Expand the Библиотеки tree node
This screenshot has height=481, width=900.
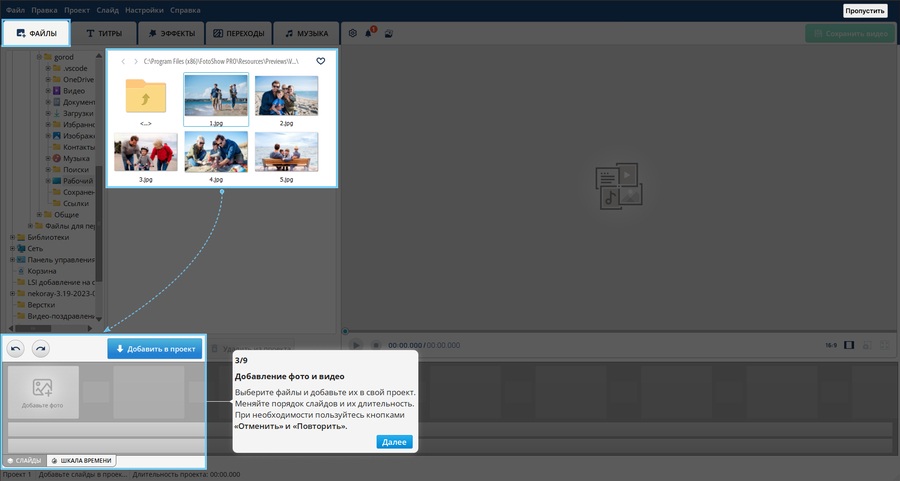click(x=12, y=237)
